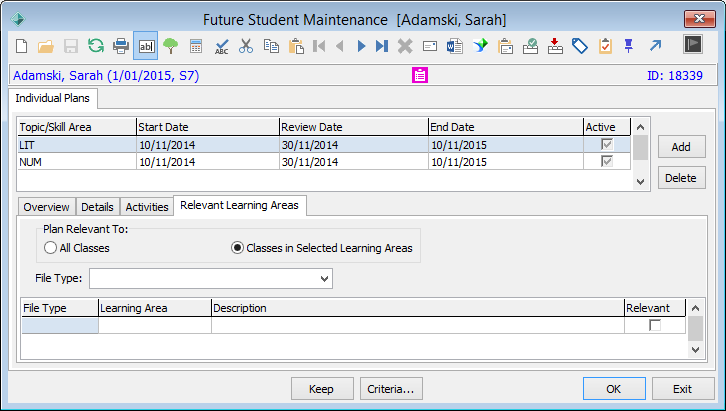
Task: Open the File Type dropdown
Action: [324, 279]
